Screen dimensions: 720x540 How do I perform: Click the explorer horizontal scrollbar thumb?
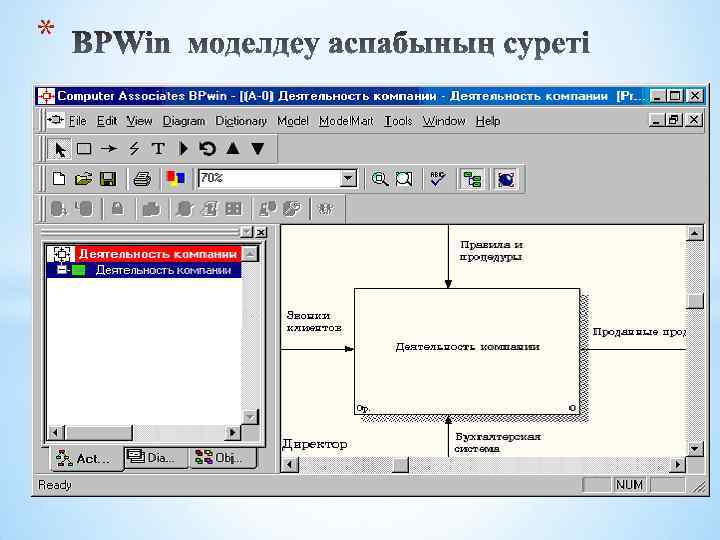pyautogui.click(x=99, y=432)
